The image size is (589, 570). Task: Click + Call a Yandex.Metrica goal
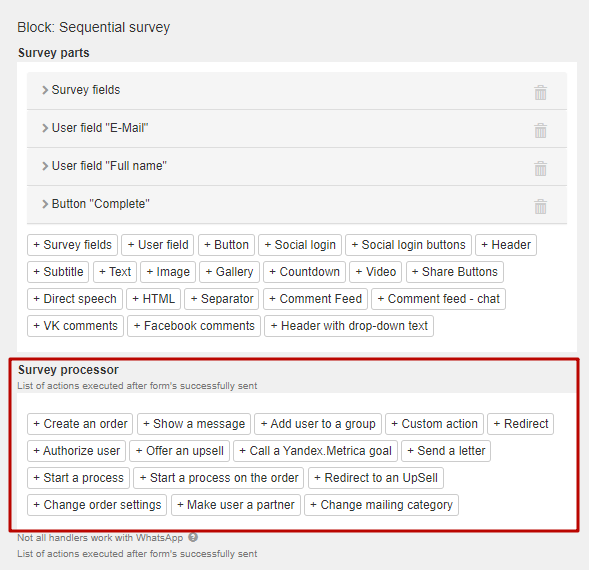[x=316, y=451]
